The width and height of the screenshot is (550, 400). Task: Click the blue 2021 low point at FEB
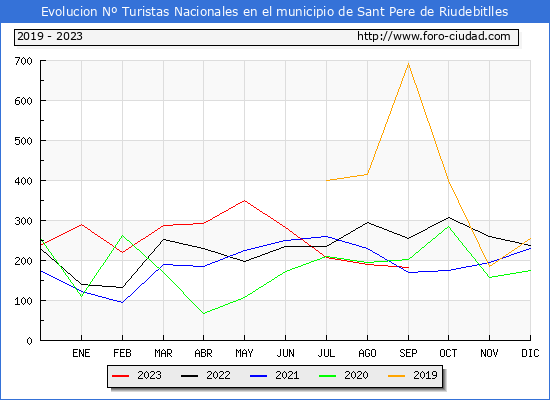(x=122, y=302)
